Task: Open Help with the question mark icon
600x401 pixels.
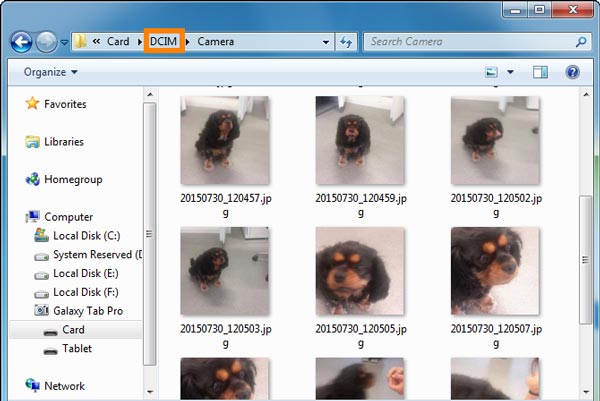Action: [572, 72]
